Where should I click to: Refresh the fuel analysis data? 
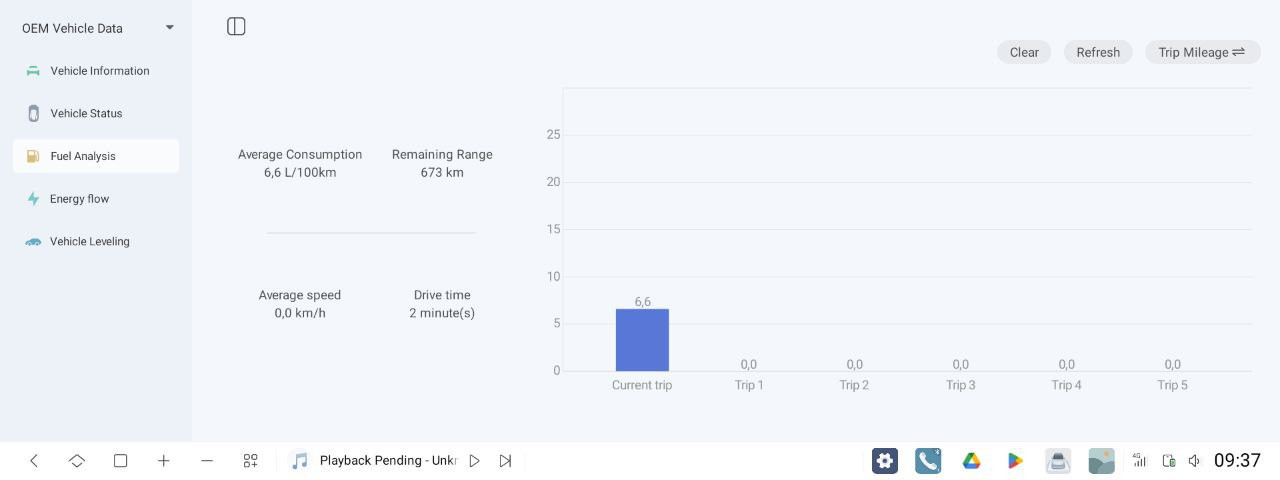1098,52
